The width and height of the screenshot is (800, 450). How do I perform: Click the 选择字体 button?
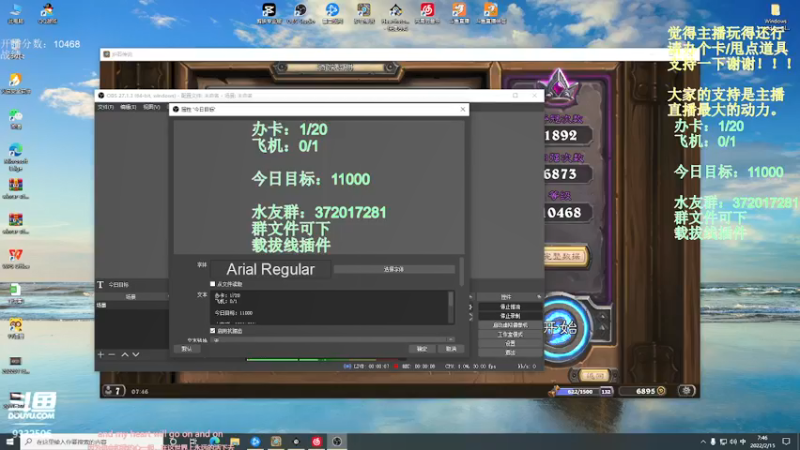(x=393, y=269)
